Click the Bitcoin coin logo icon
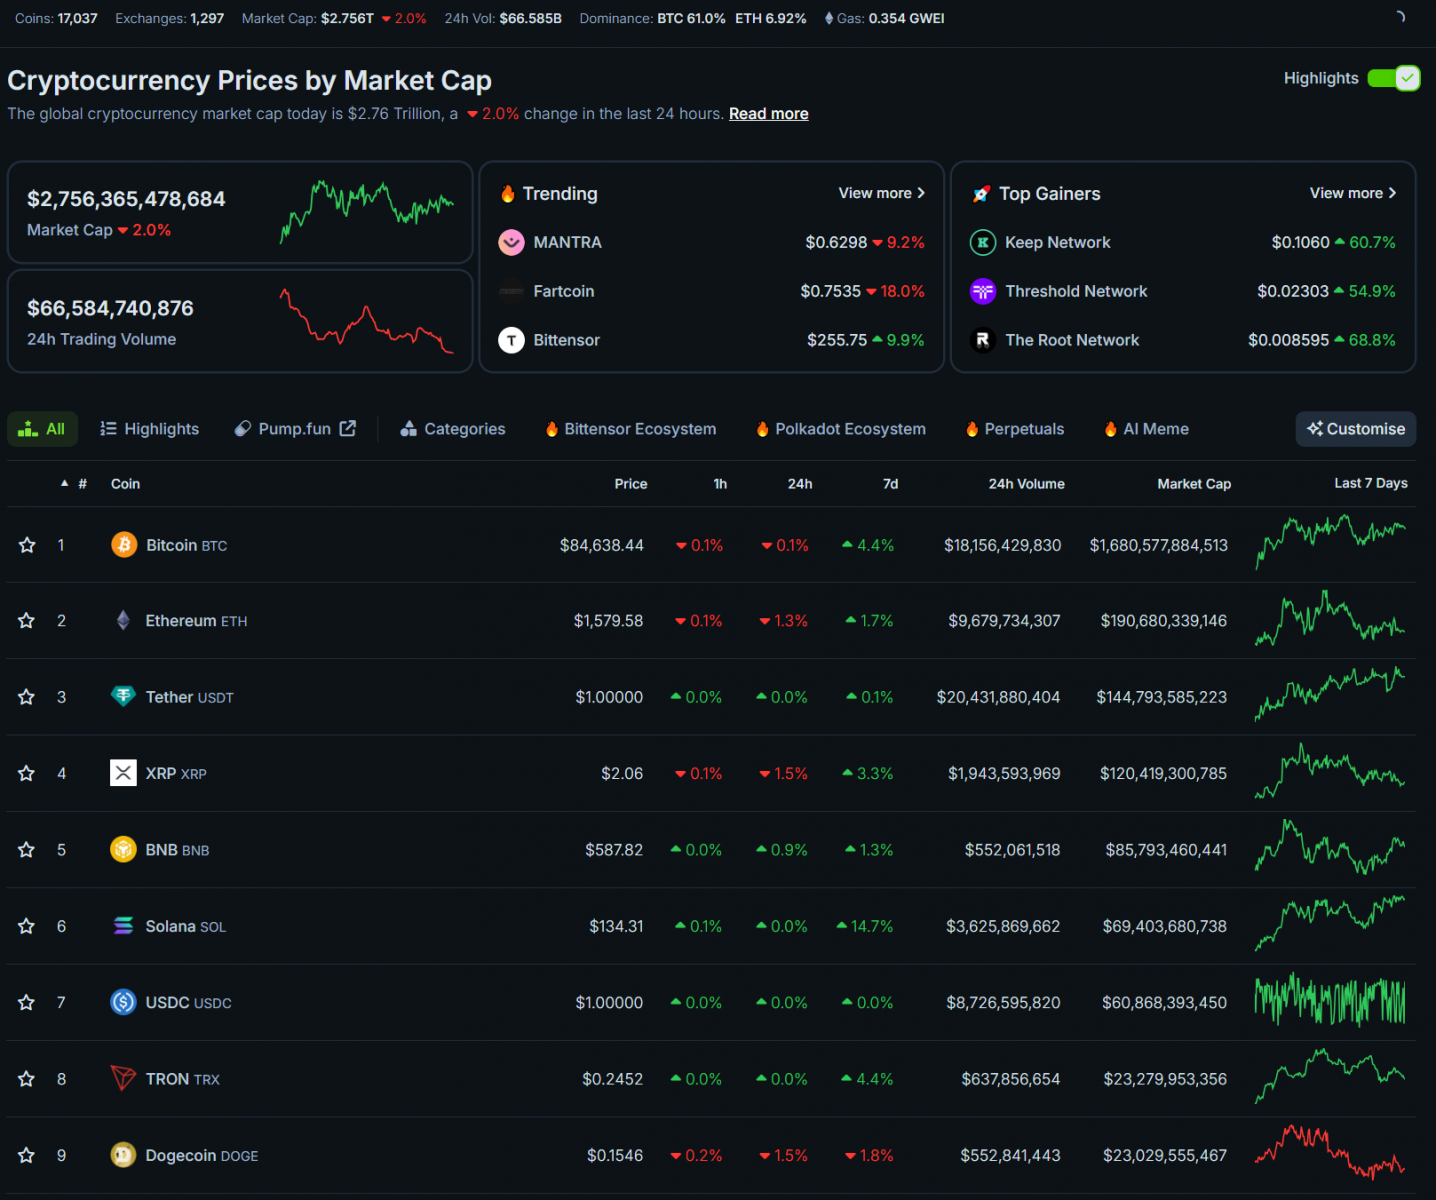 coord(124,545)
